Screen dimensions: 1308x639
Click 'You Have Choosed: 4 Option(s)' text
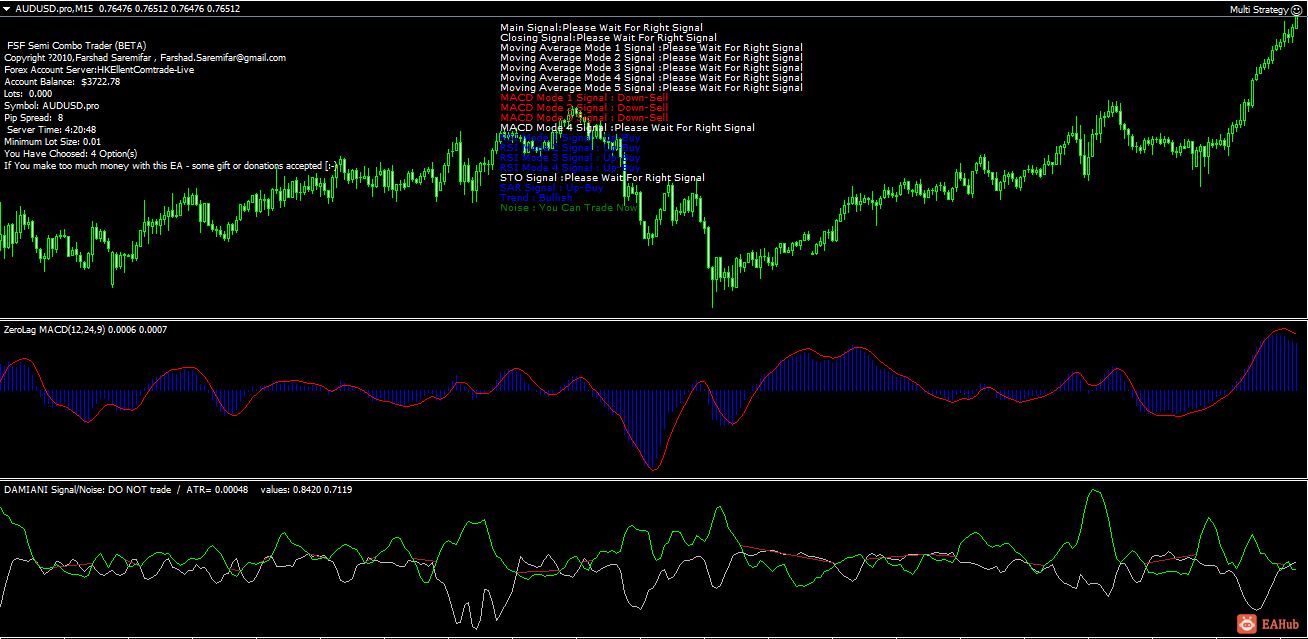click(71, 154)
